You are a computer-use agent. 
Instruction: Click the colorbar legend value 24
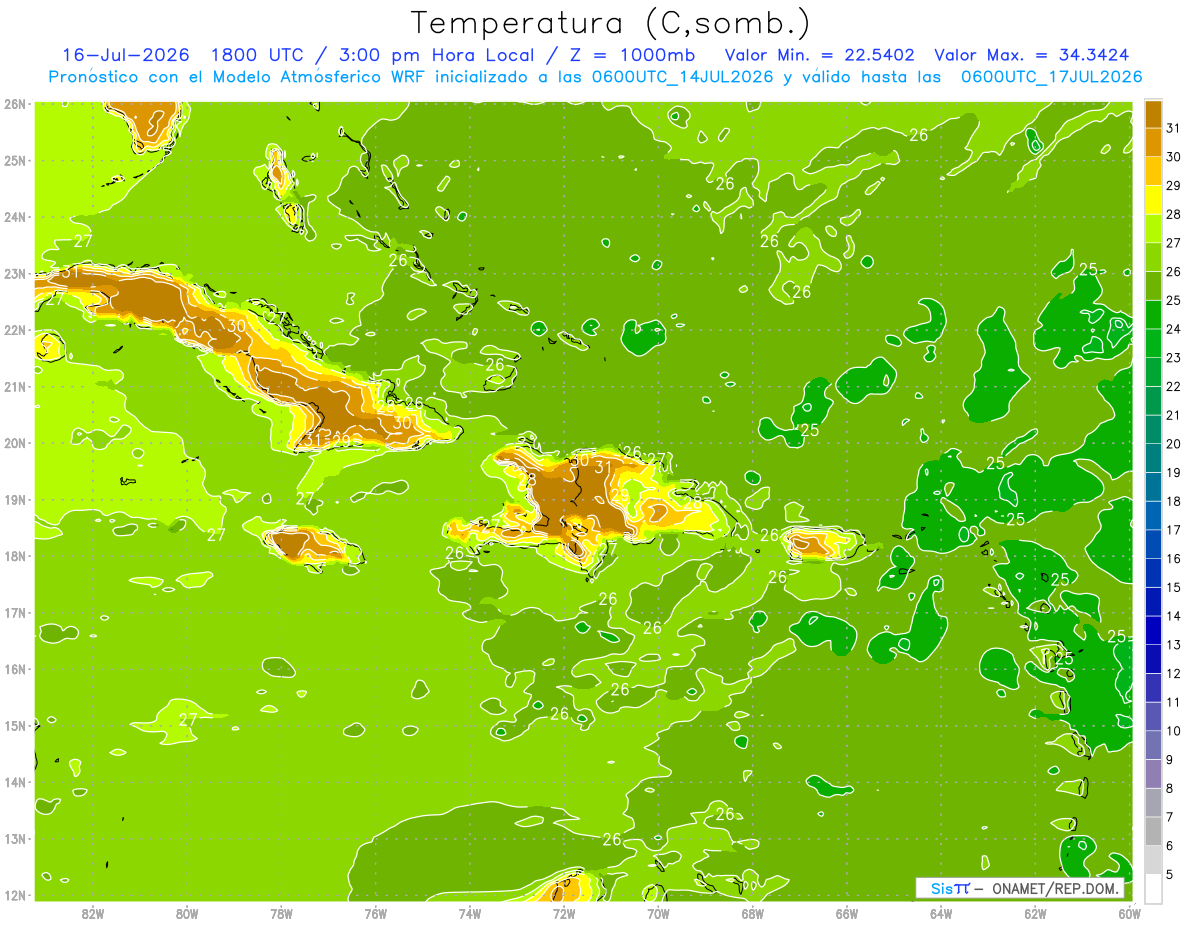1173,329
